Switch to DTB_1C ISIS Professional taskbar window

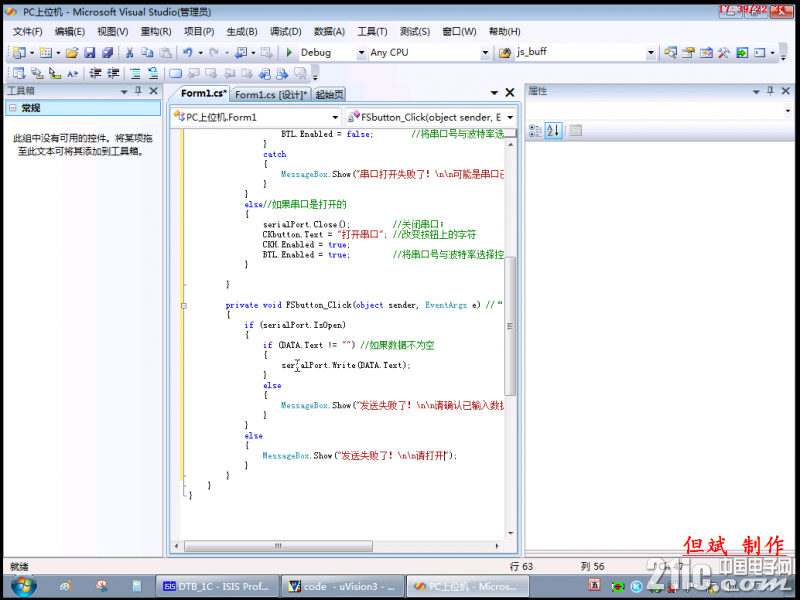click(x=217, y=587)
